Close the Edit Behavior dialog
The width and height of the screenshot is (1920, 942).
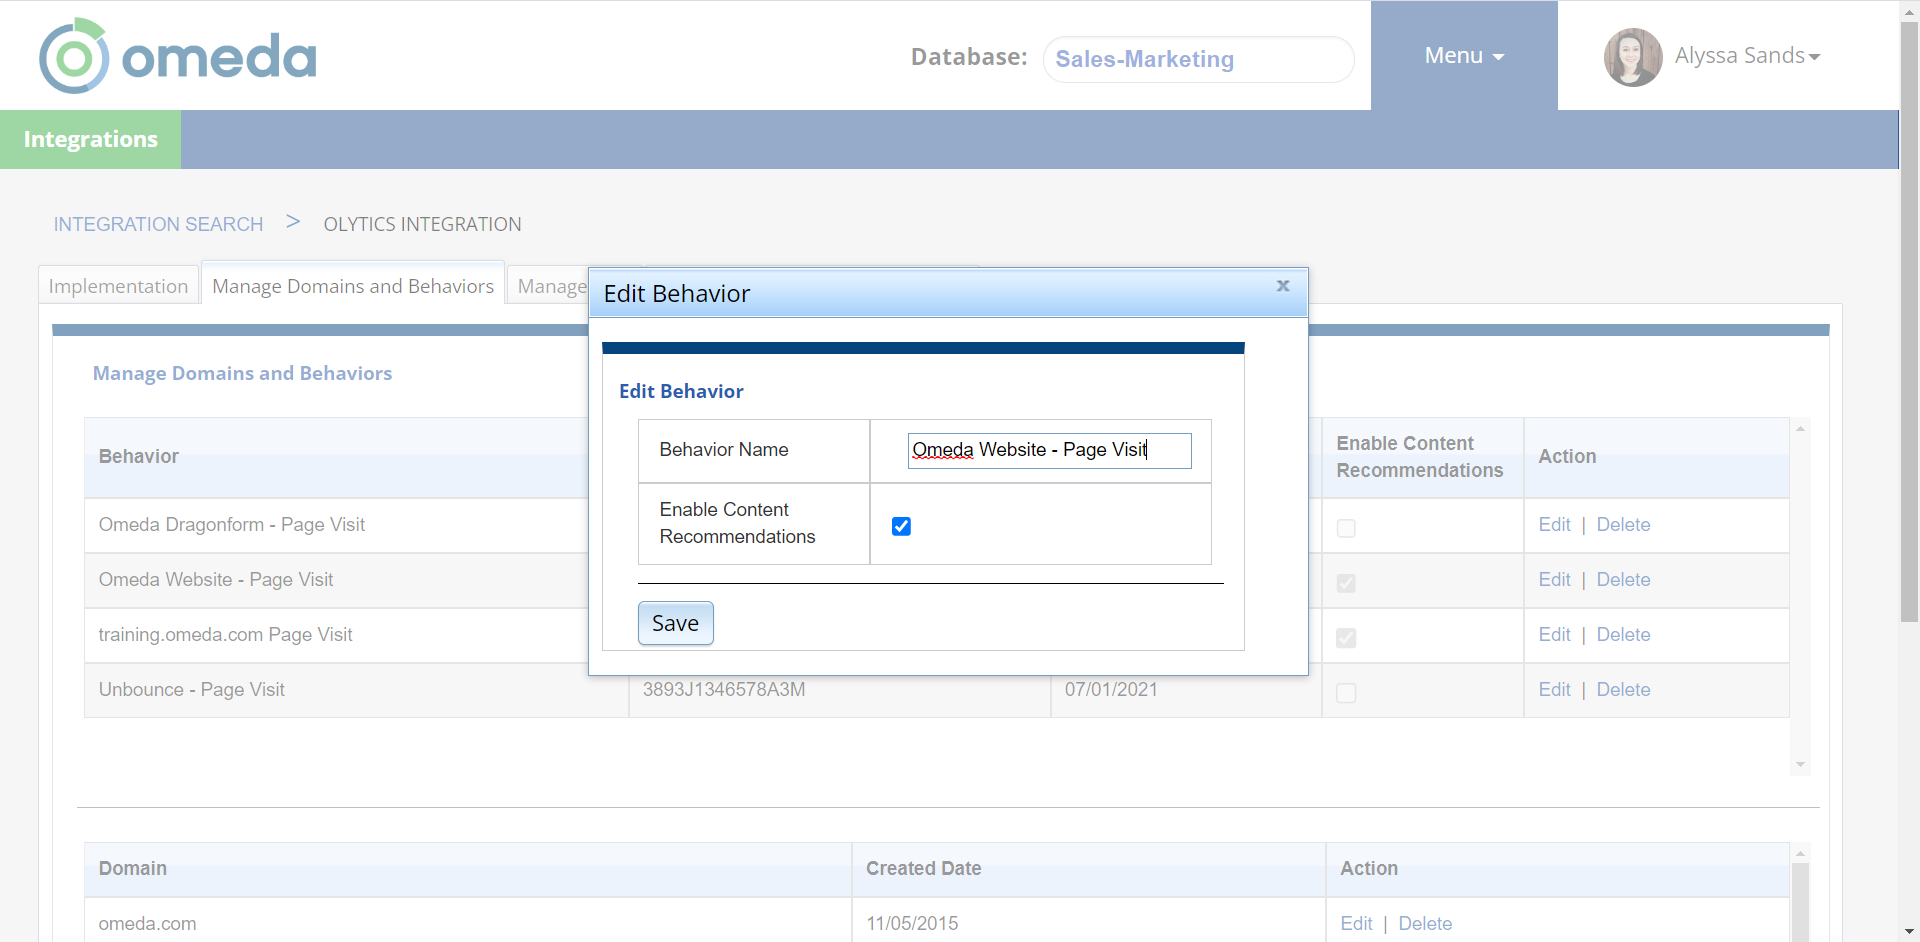[x=1283, y=286]
